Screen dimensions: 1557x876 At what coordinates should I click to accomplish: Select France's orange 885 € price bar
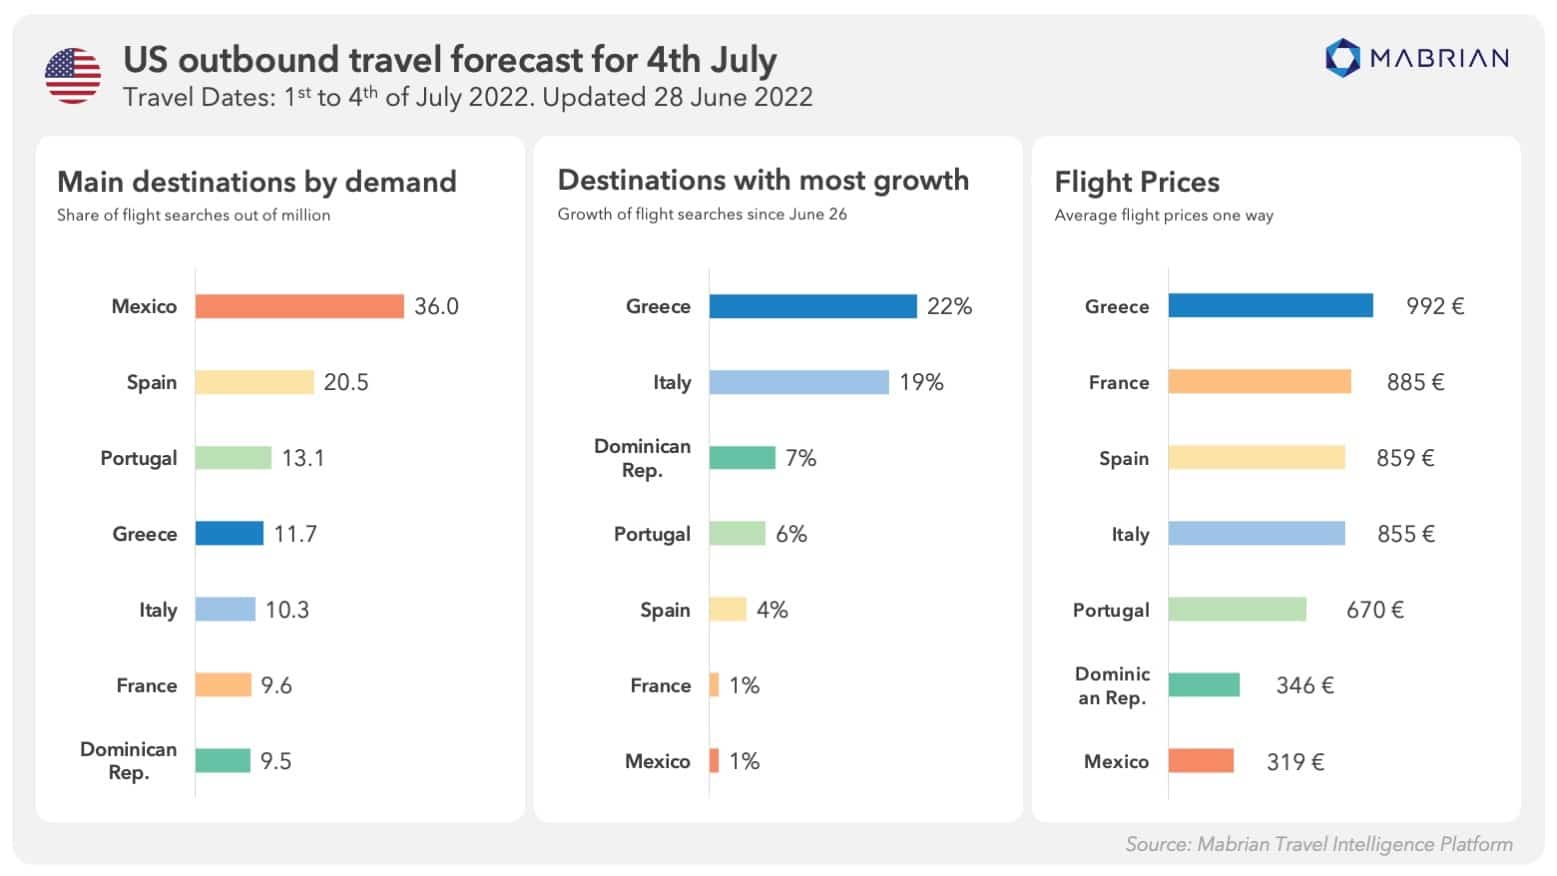click(x=1259, y=382)
